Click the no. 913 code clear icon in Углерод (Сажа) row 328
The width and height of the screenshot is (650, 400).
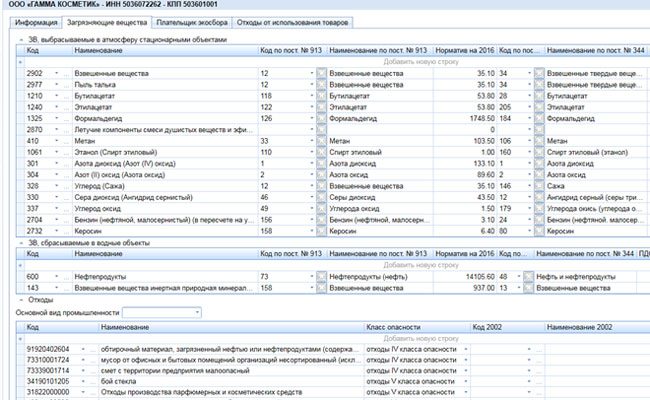click(x=321, y=186)
